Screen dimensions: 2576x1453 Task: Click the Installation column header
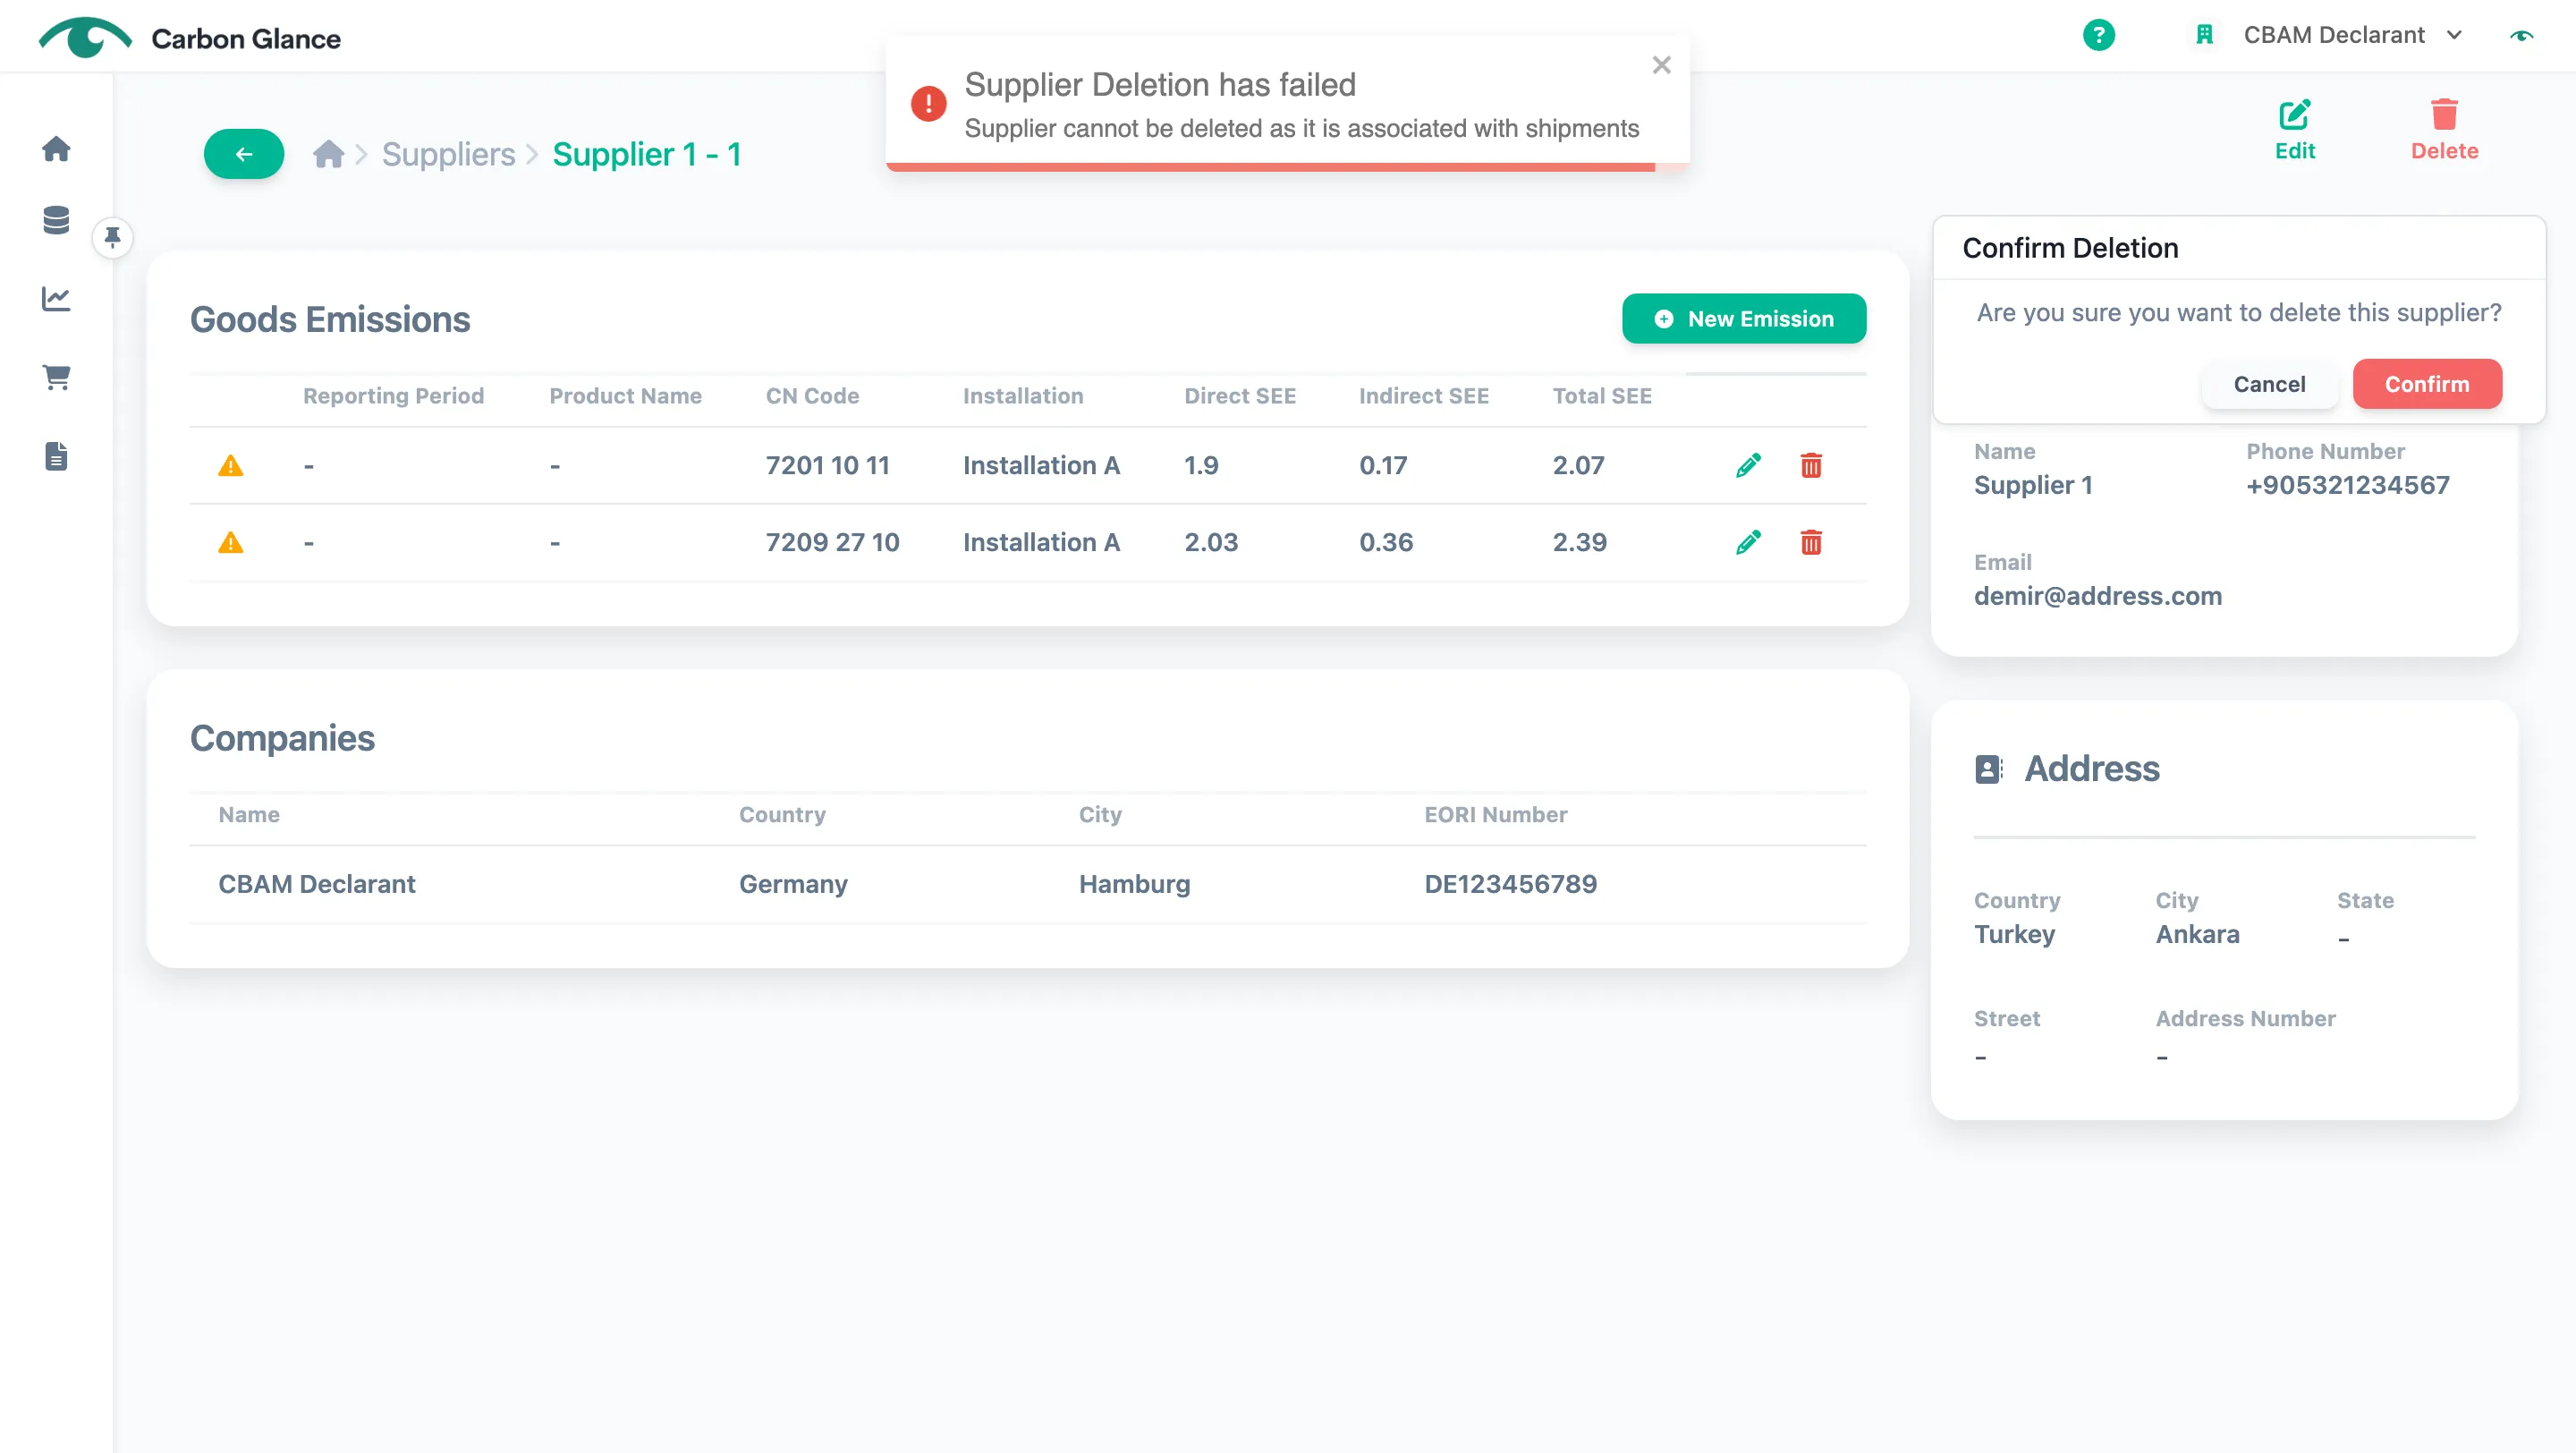coord(1023,396)
